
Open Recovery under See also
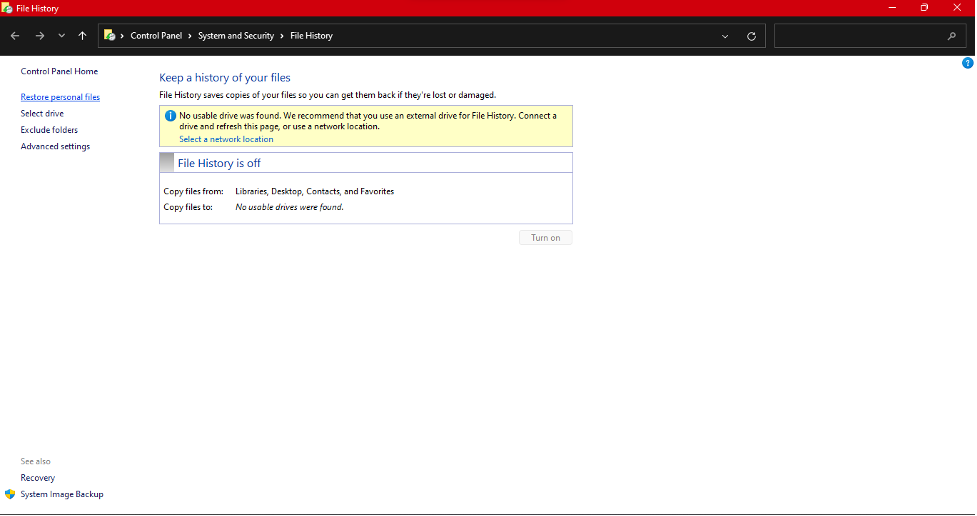click(37, 478)
